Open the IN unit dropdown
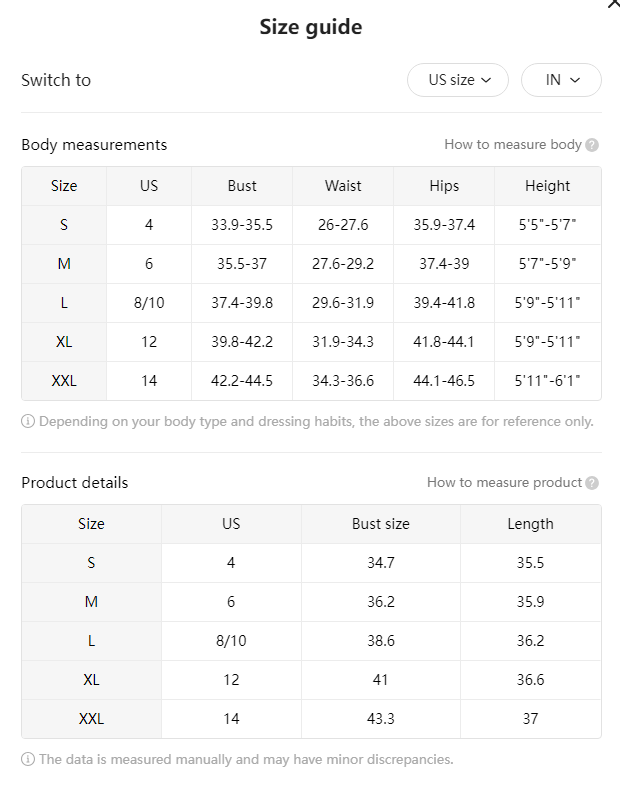This screenshot has height=792, width=620. pos(561,80)
